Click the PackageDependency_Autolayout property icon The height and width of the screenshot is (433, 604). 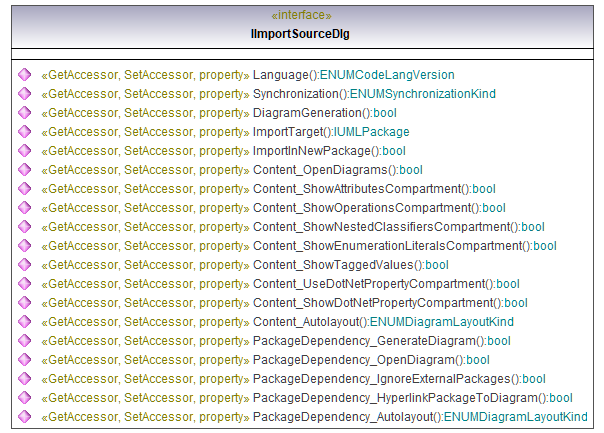click(24, 417)
